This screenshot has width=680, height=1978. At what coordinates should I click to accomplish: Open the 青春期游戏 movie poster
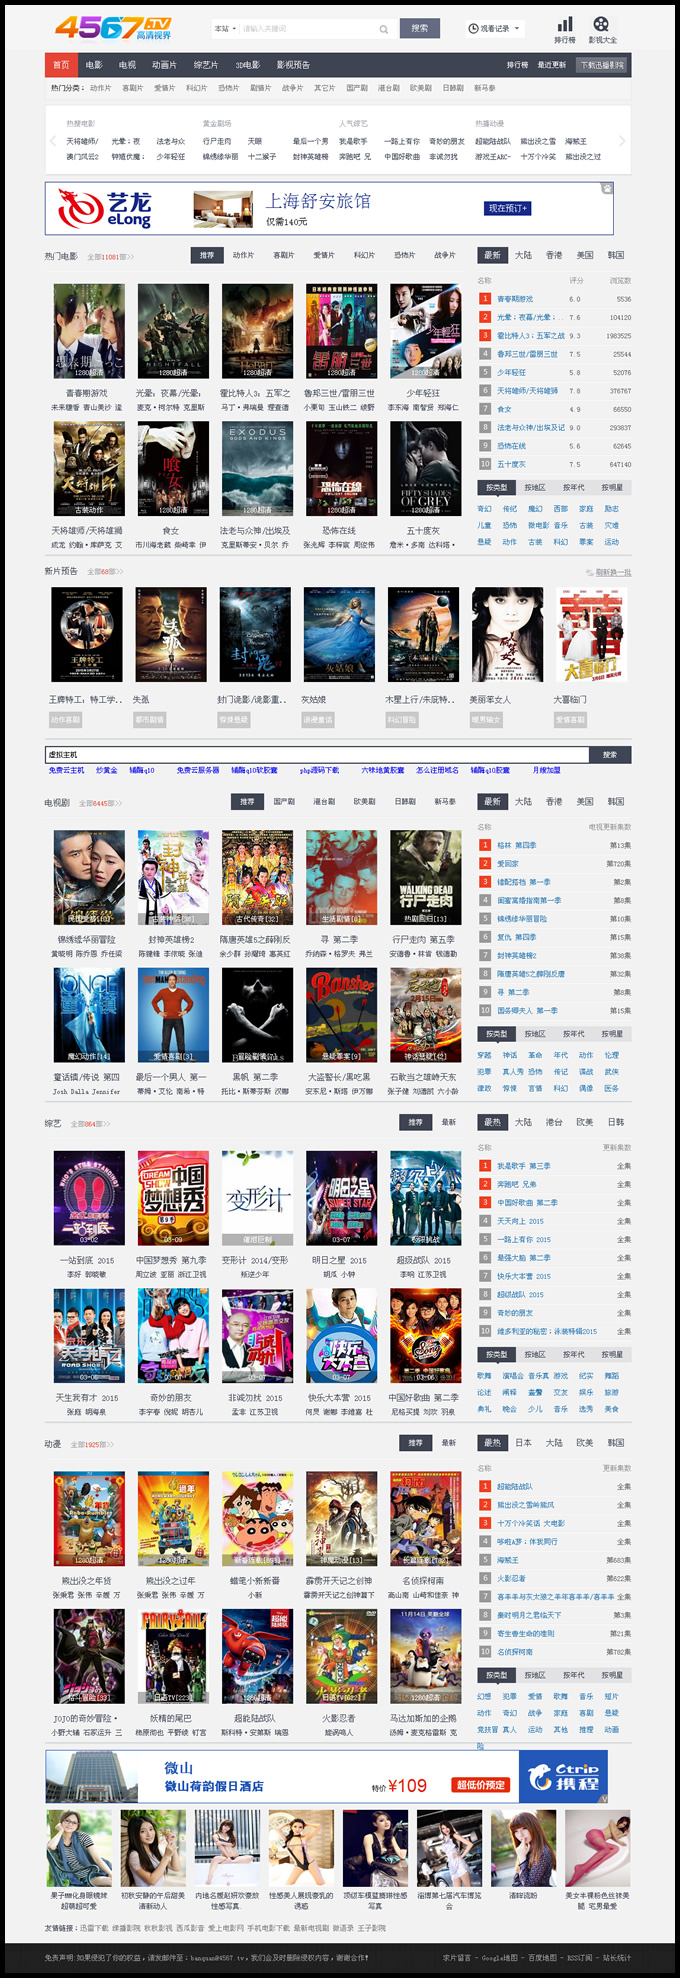(x=89, y=331)
